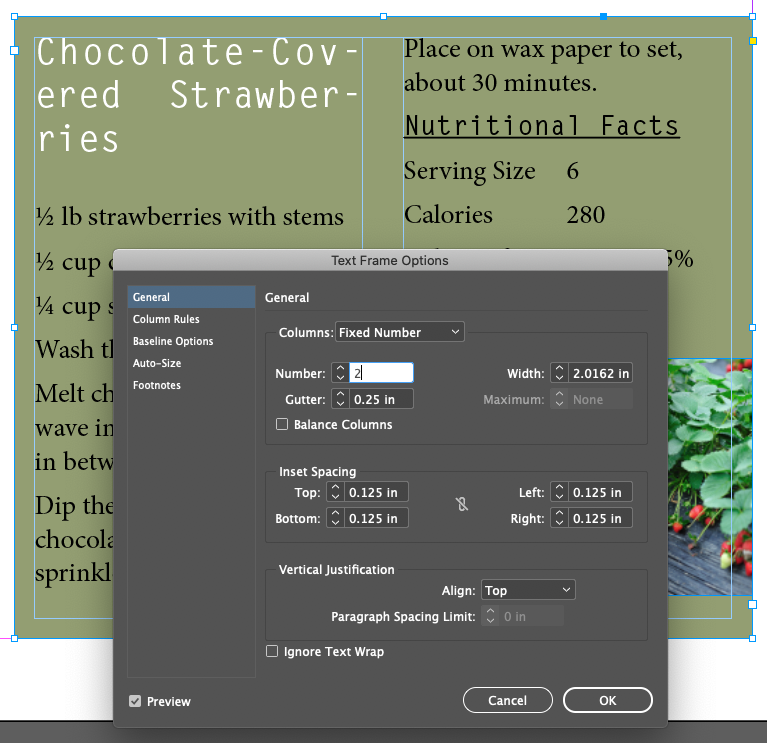Click the Right inset stepper arrows
Screen dimensions: 767x743
point(559,518)
